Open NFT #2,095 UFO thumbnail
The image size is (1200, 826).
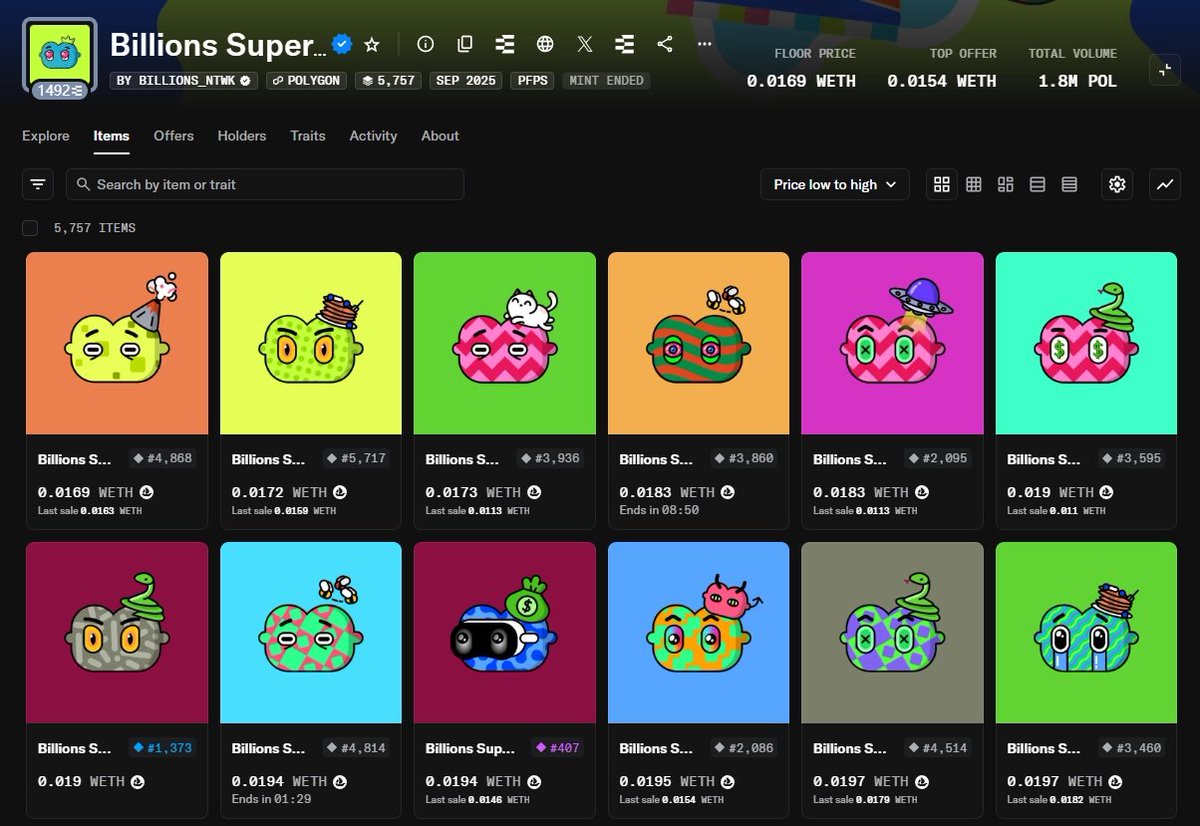point(893,343)
